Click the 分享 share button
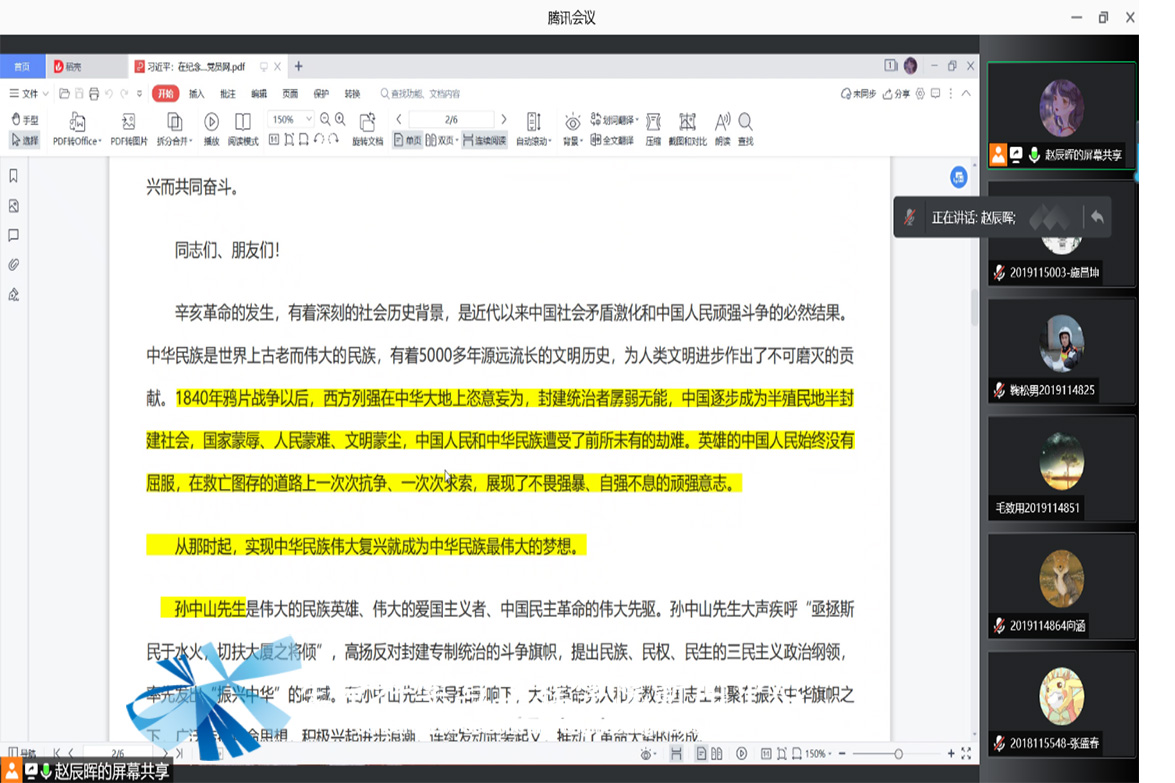 [897, 94]
